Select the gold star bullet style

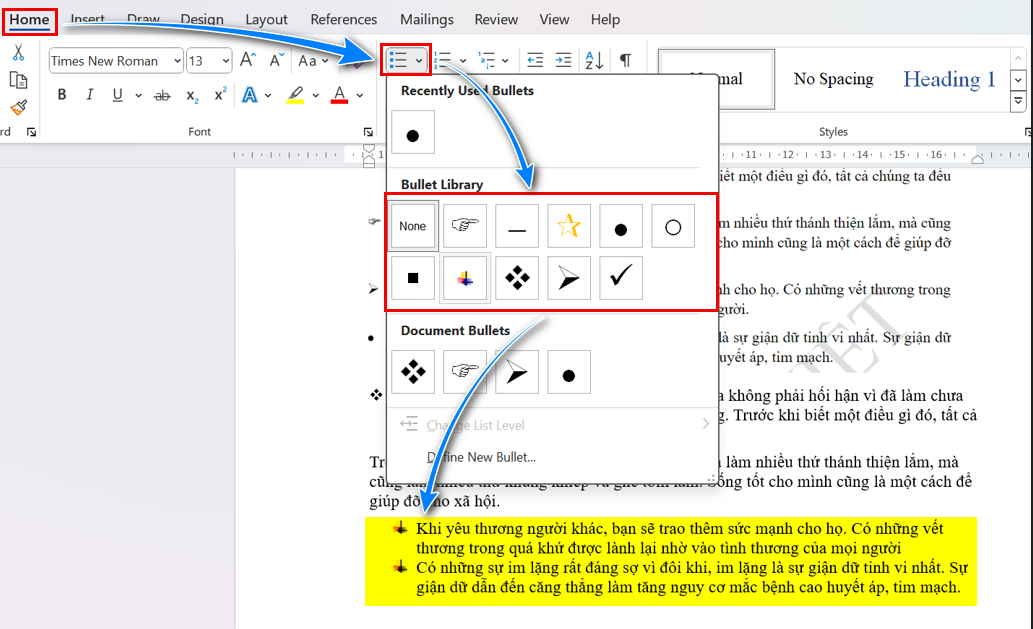pos(568,226)
